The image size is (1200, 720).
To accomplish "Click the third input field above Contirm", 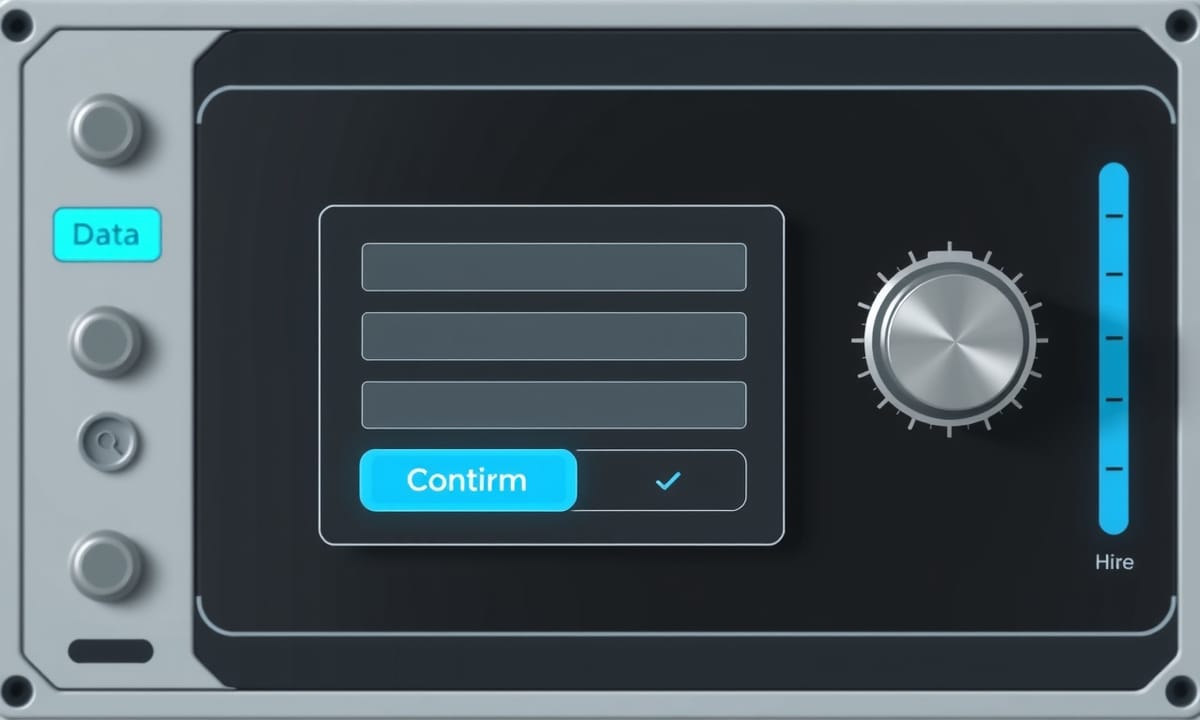I will click(554, 405).
